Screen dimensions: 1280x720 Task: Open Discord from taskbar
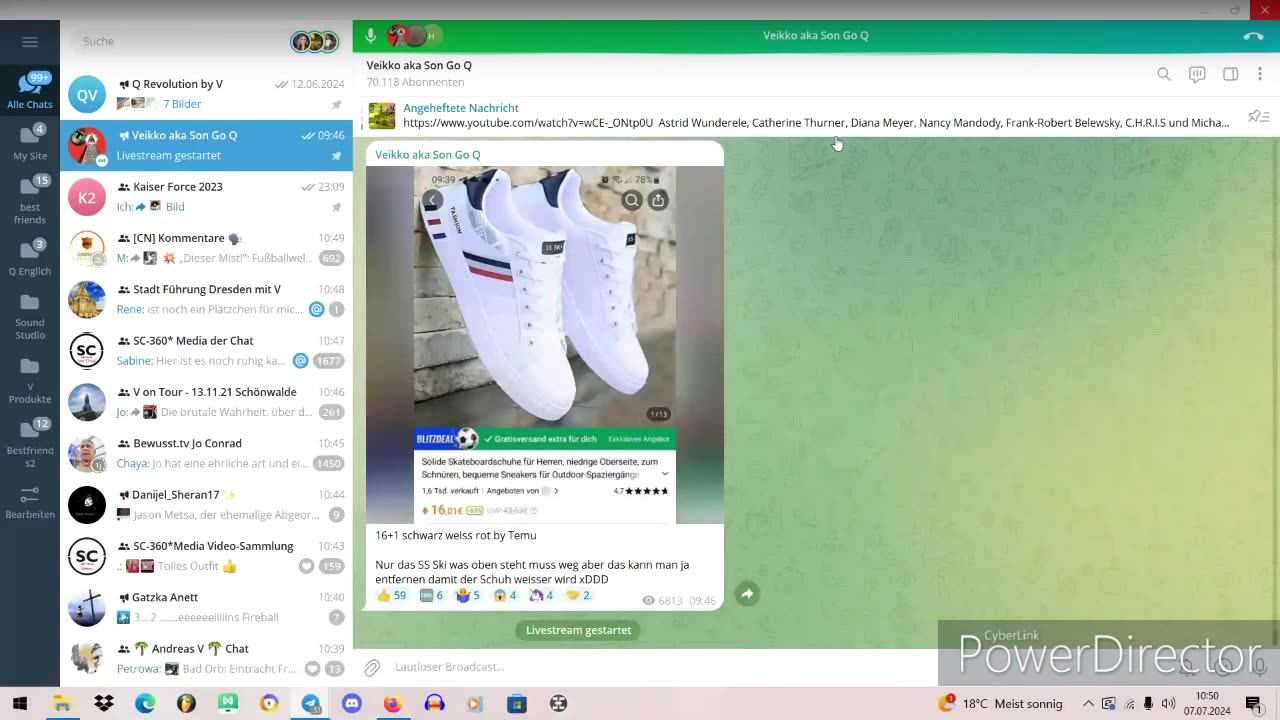point(352,704)
